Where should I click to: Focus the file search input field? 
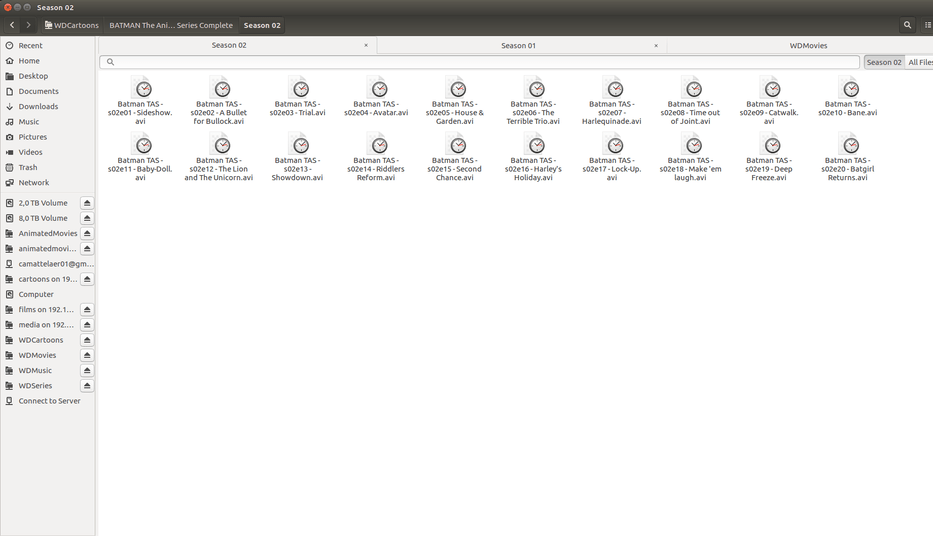point(480,62)
